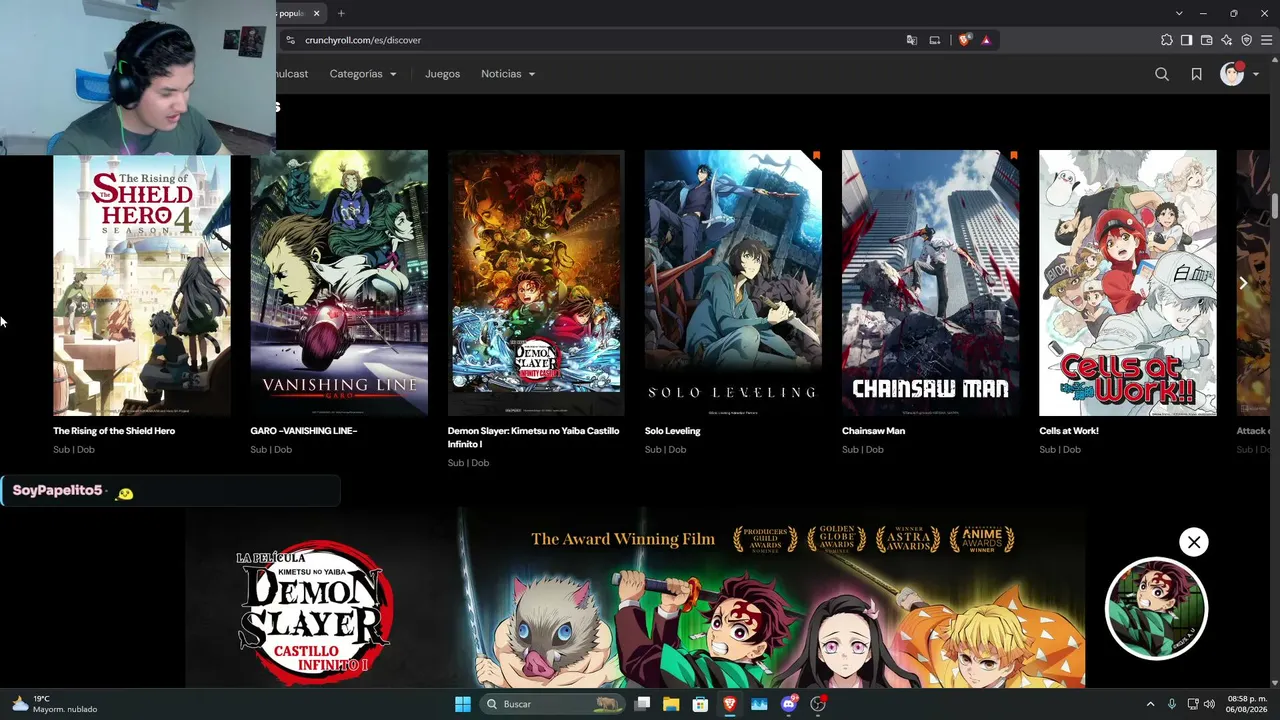Viewport: 1280px width, 720px height.
Task: Expand the system tray hidden icons chevron
Action: pyautogui.click(x=1150, y=704)
